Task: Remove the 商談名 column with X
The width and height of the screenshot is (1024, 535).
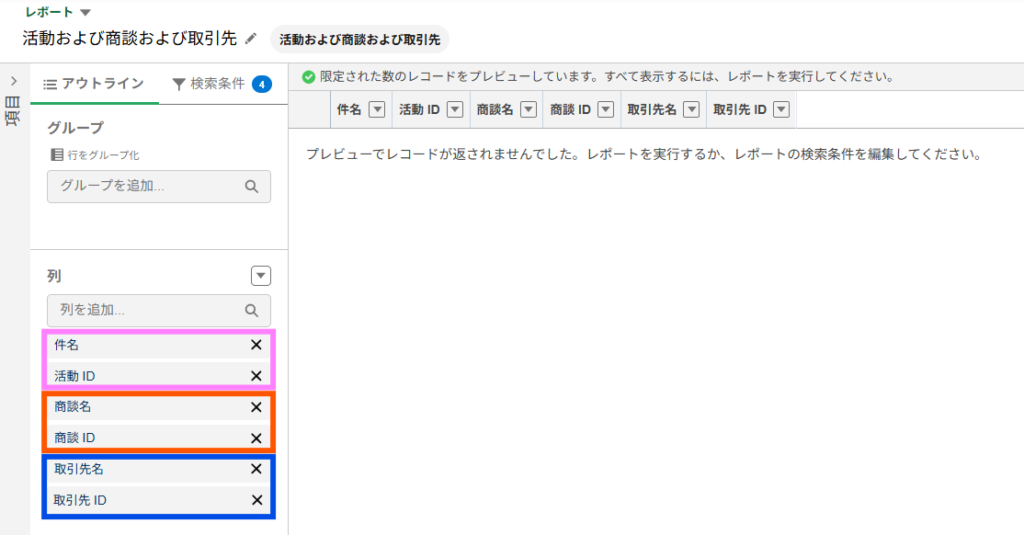Action: 256,407
